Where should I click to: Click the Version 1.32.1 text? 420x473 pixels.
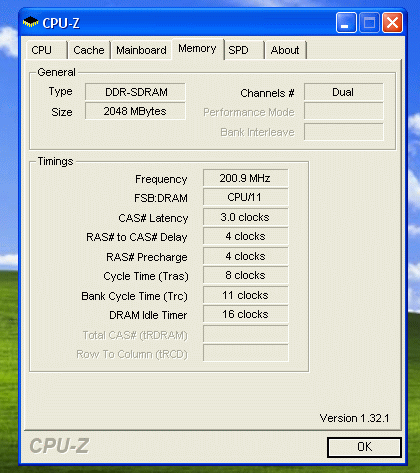coord(354,418)
